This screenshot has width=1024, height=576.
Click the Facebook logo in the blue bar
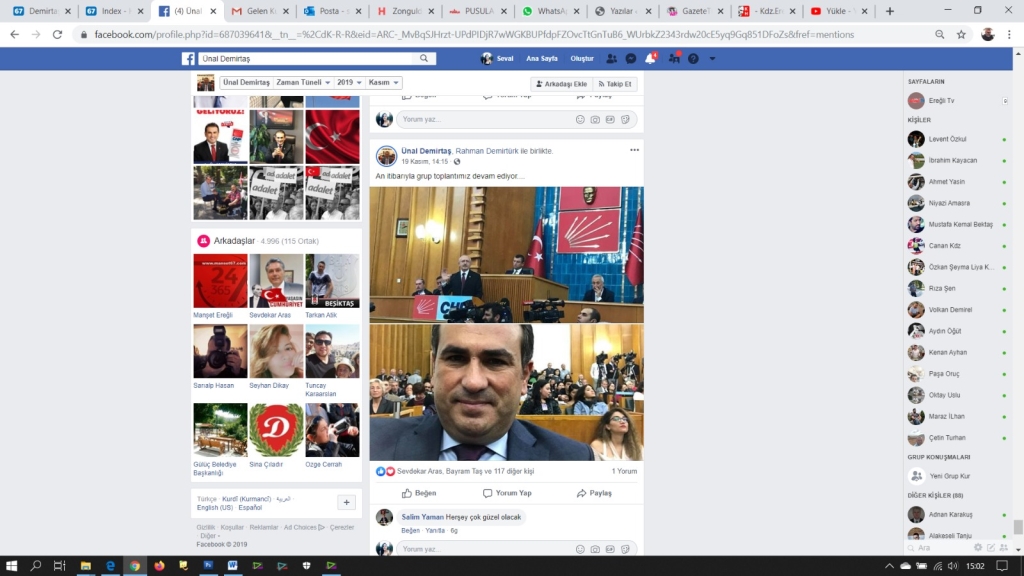[188, 59]
